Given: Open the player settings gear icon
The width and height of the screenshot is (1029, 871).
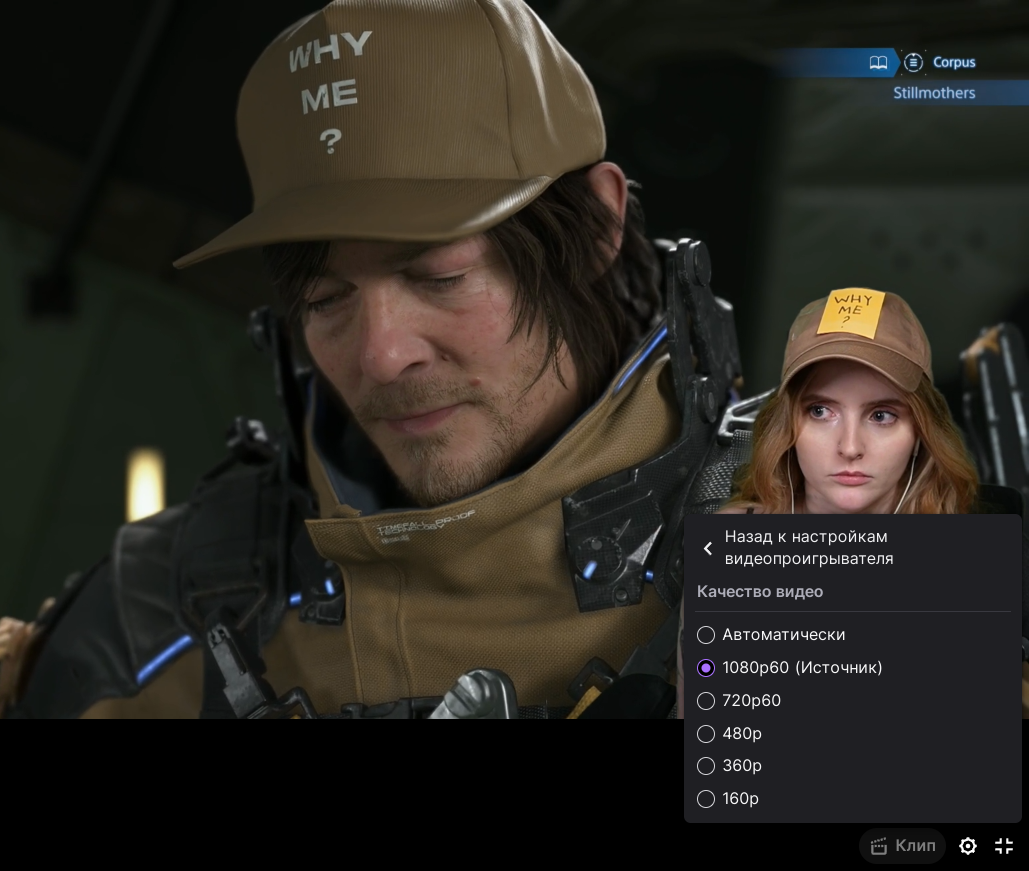Looking at the screenshot, I should pos(967,846).
